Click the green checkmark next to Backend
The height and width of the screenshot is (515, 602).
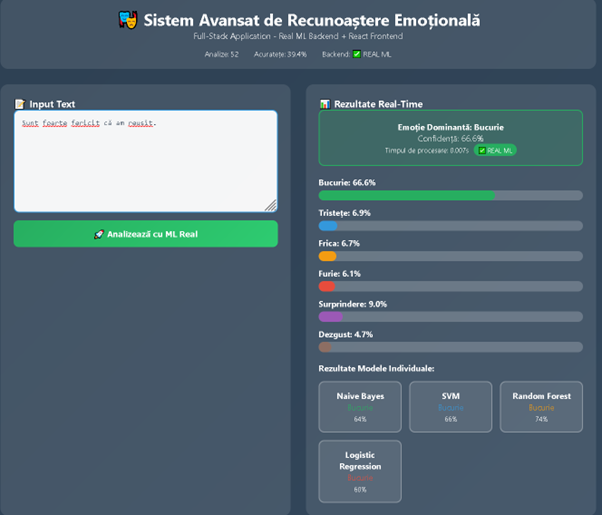[356, 54]
